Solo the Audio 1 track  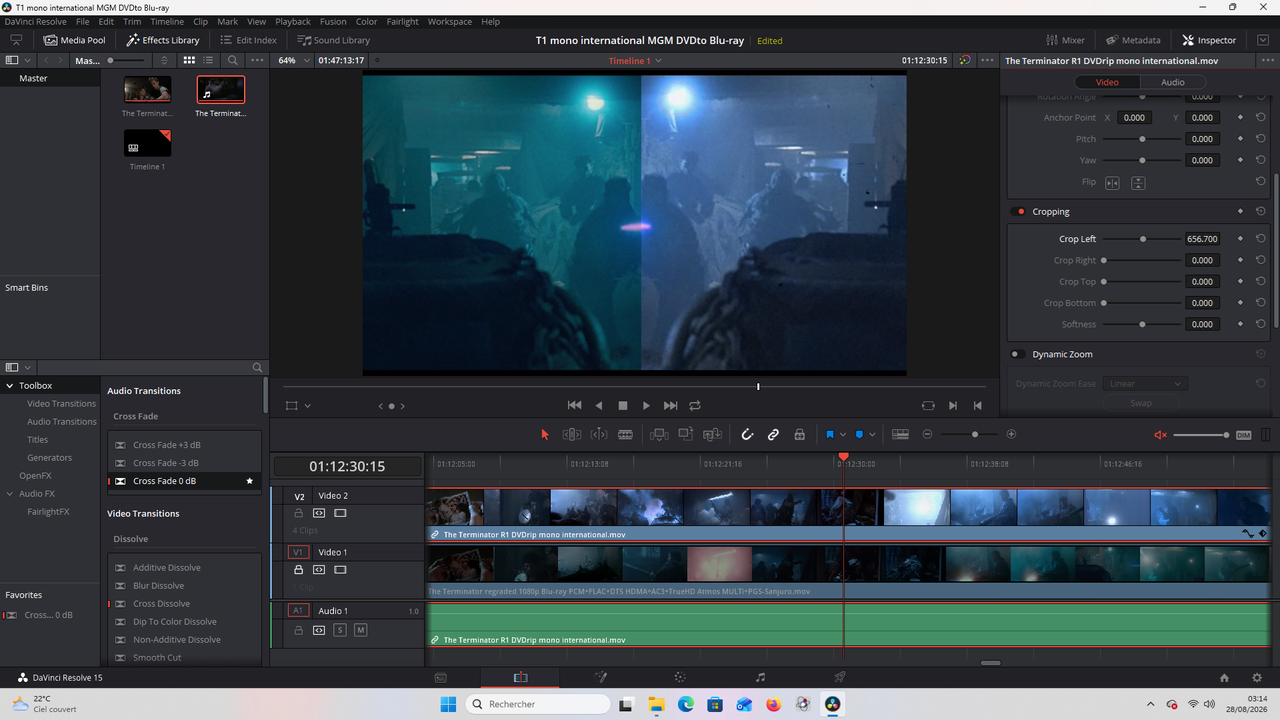[340, 630]
